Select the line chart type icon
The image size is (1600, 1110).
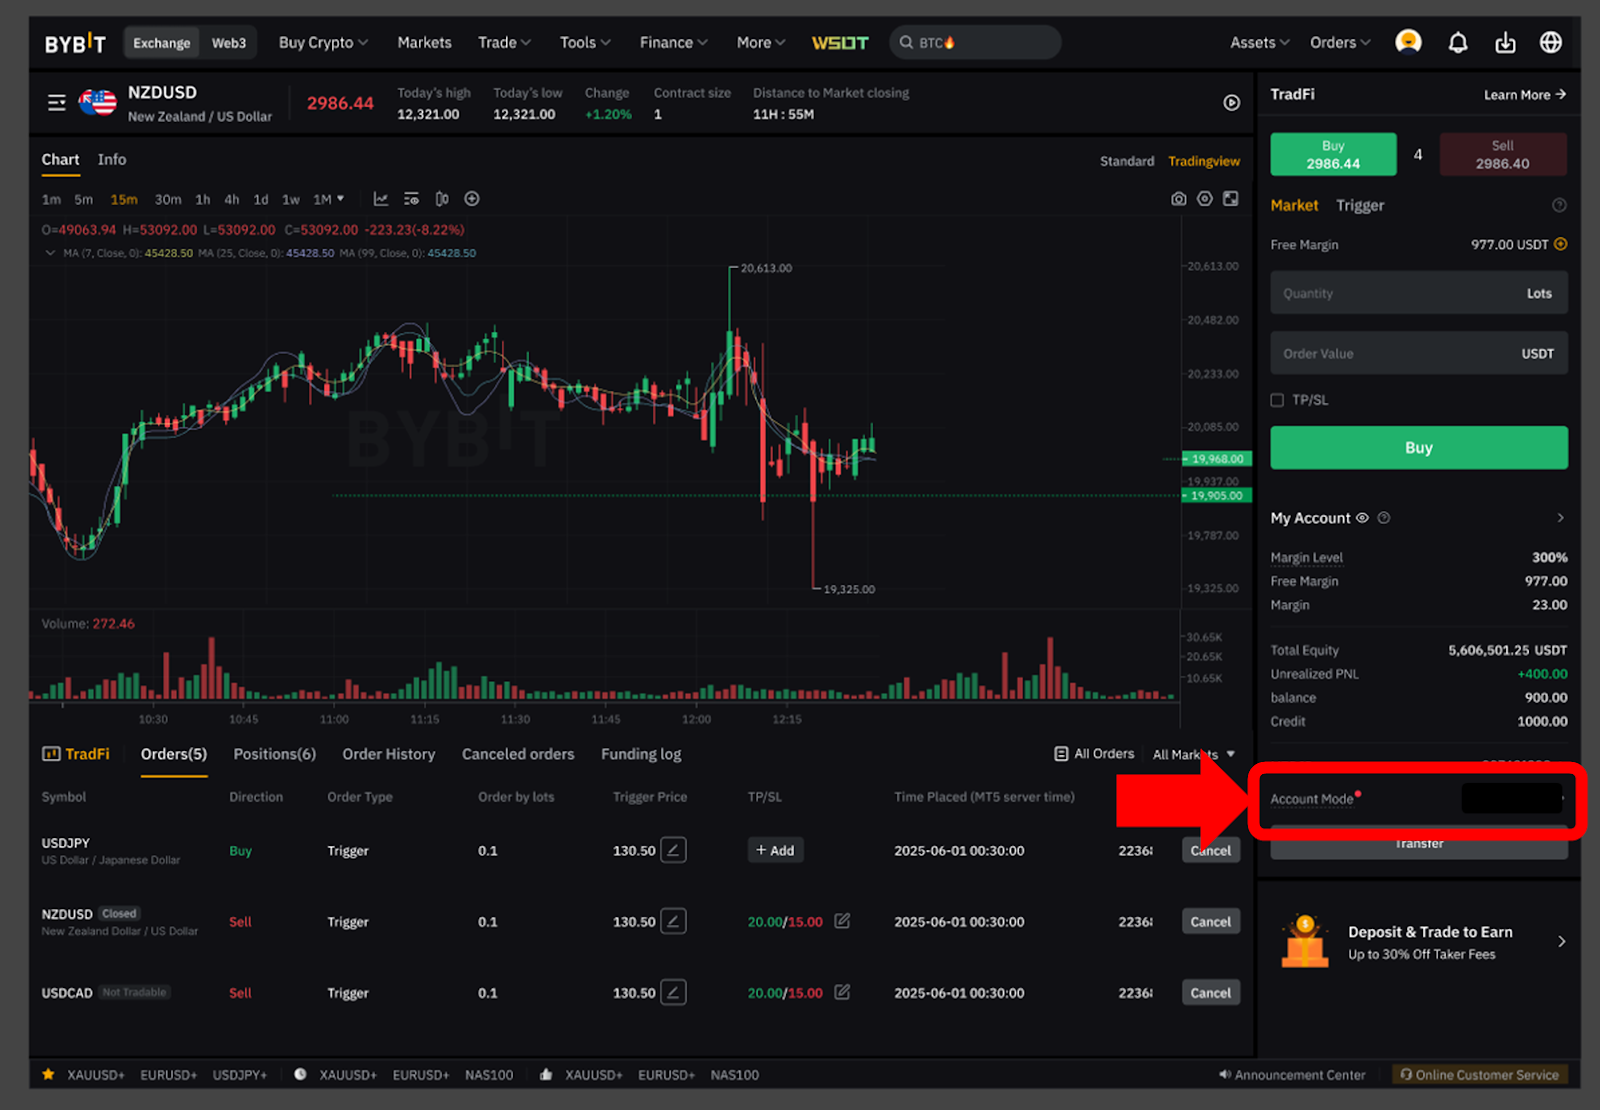pos(381,199)
